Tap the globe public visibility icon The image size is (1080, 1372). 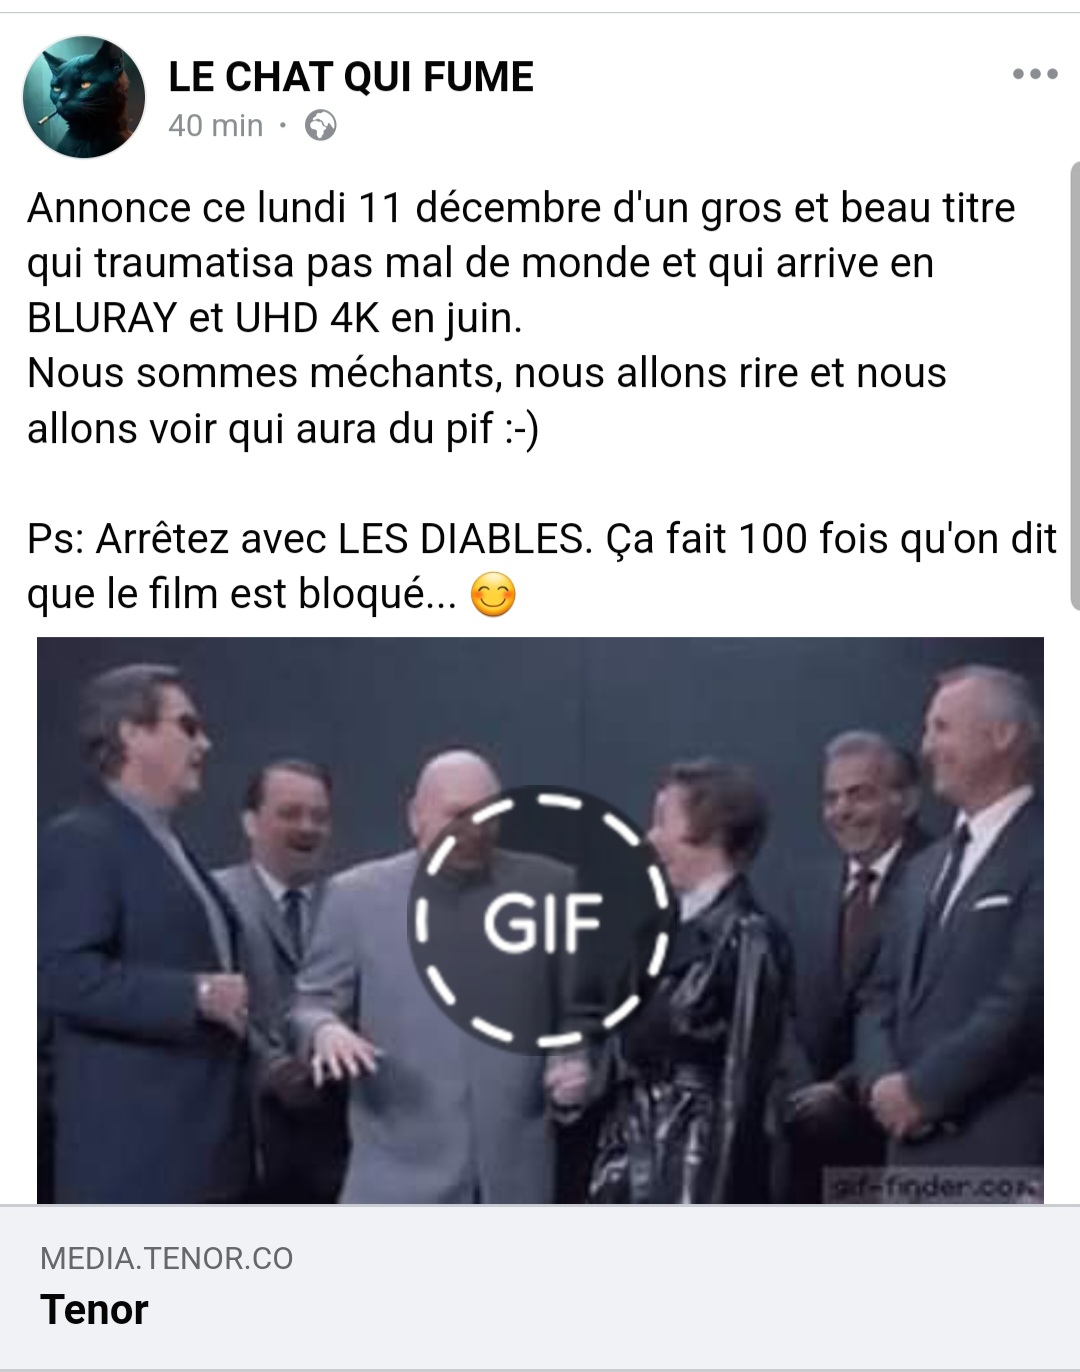320,126
